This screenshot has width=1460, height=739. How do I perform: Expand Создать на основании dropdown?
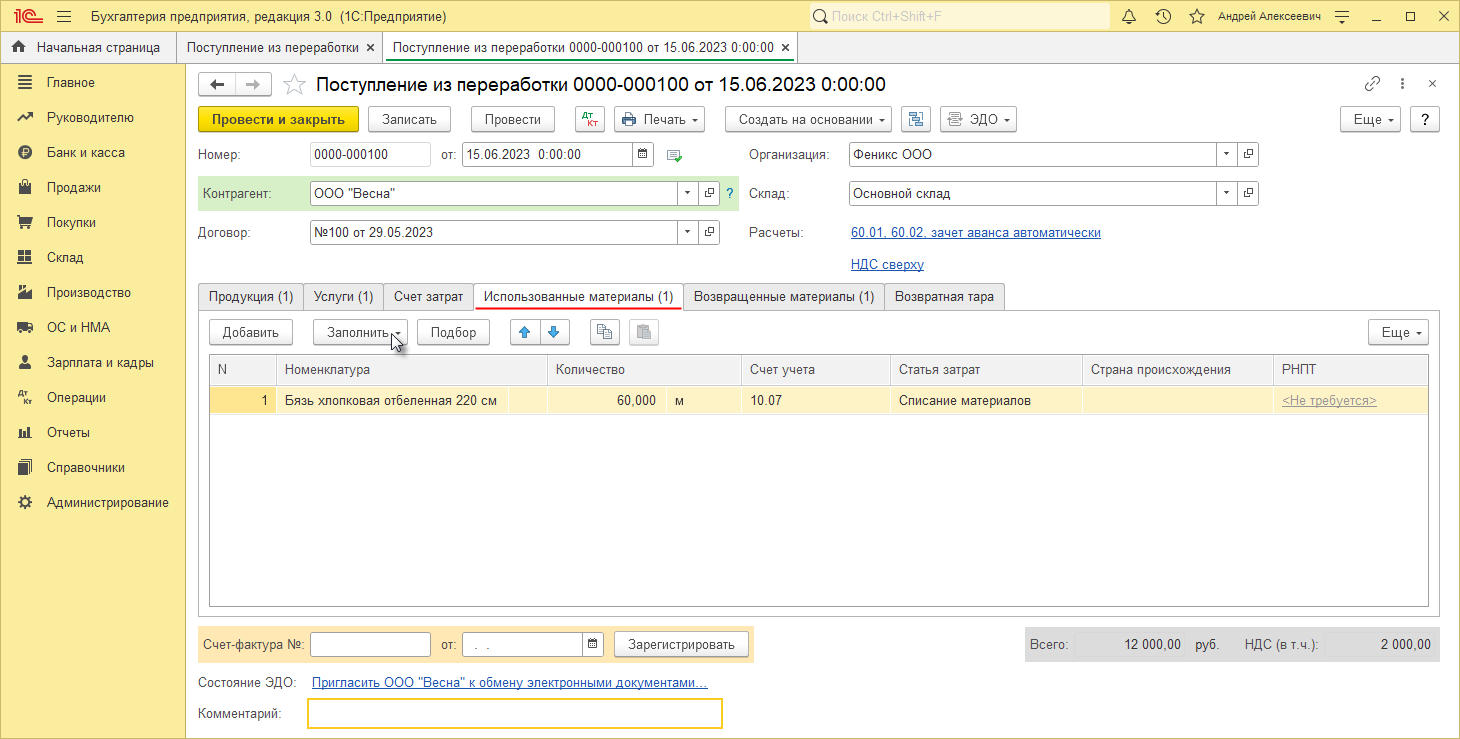pyautogui.click(x=809, y=119)
